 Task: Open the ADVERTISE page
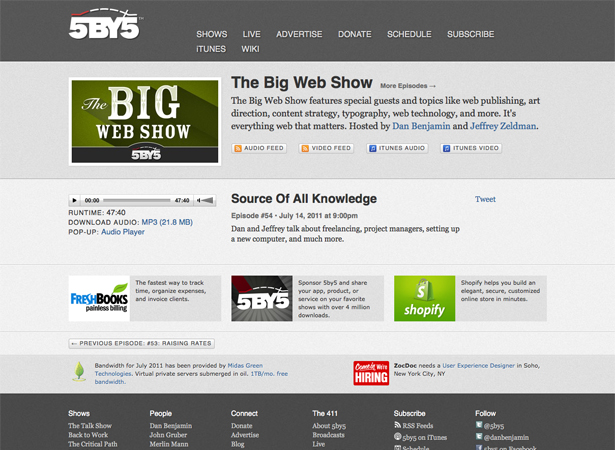pyautogui.click(x=299, y=35)
